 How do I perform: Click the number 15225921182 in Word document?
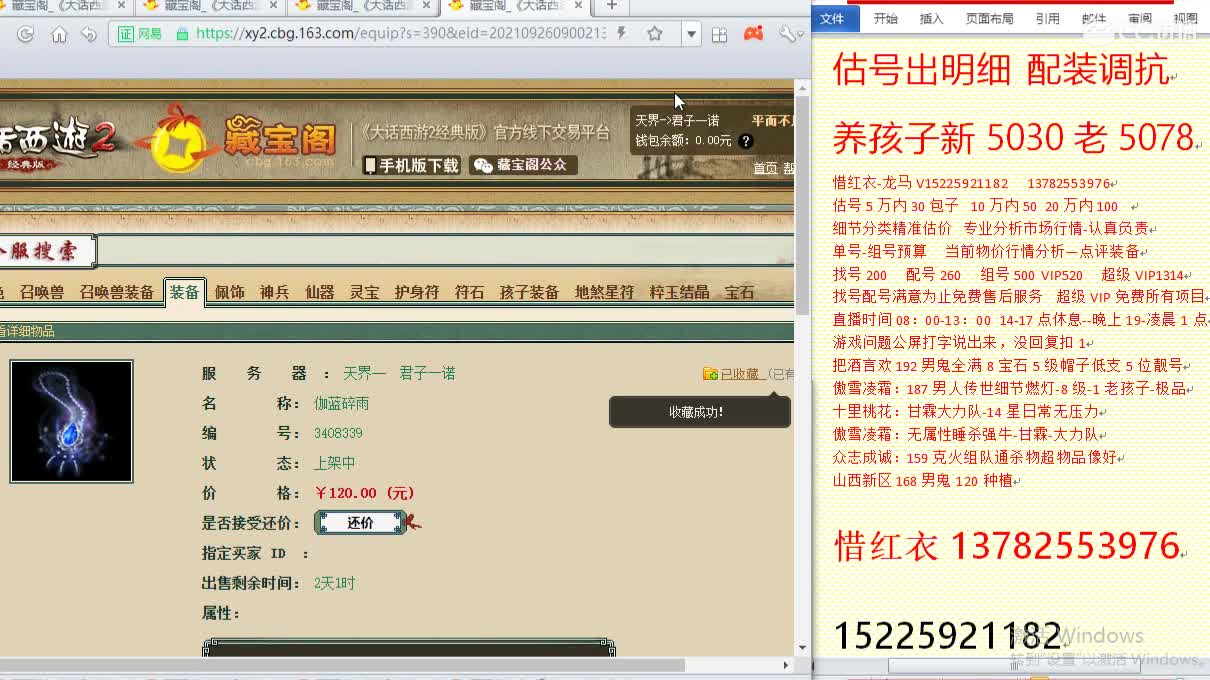pyautogui.click(x=947, y=634)
